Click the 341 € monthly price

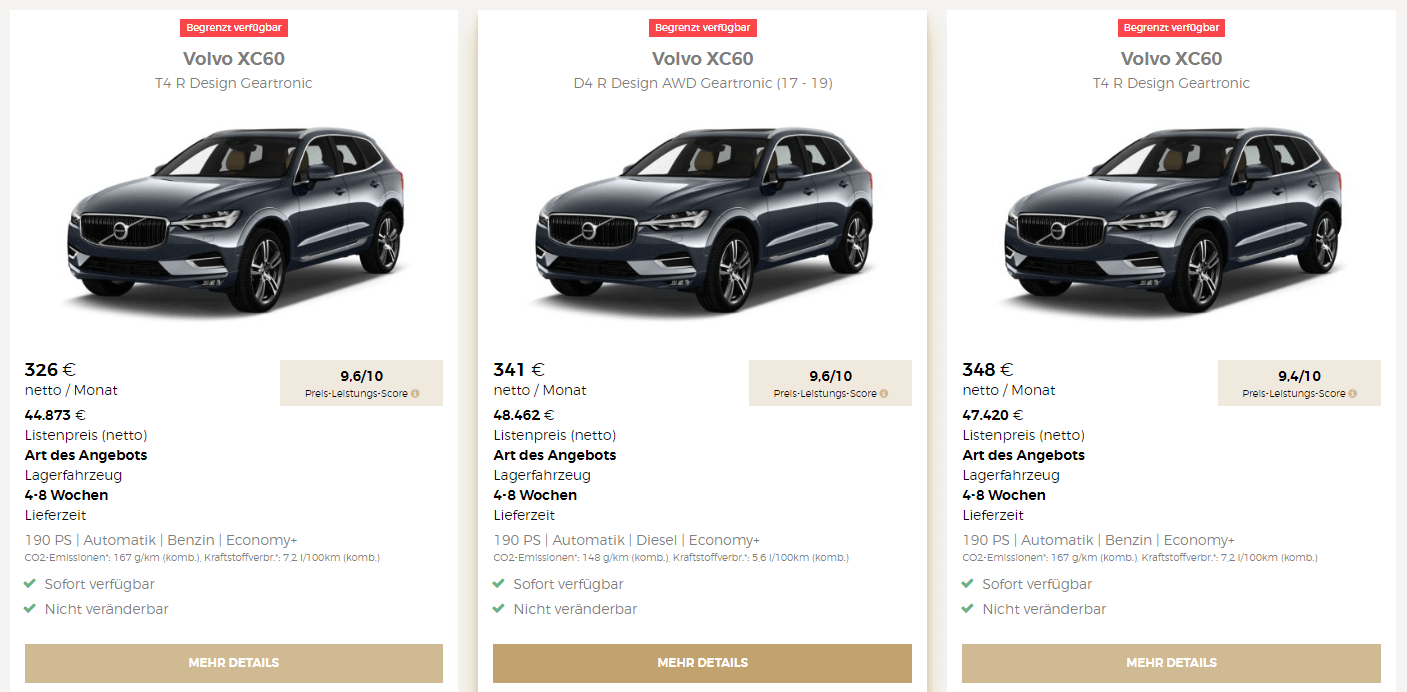point(519,370)
